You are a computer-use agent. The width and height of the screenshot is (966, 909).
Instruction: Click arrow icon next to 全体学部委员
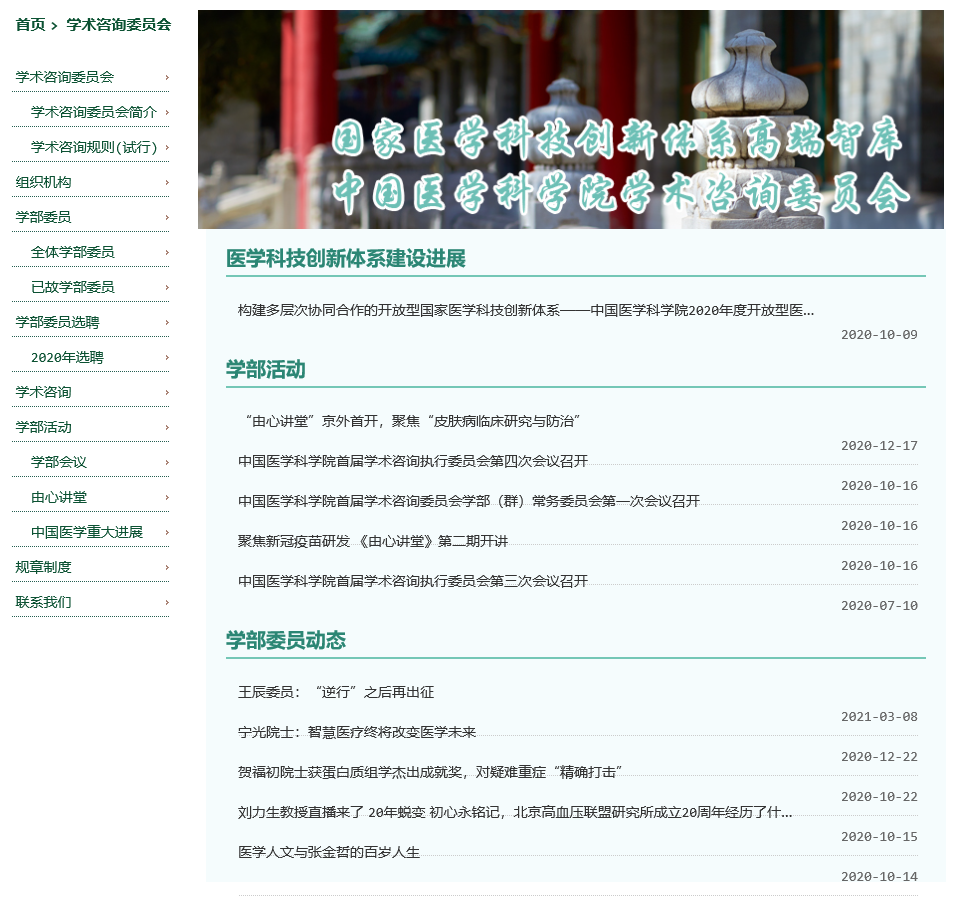(x=167, y=252)
